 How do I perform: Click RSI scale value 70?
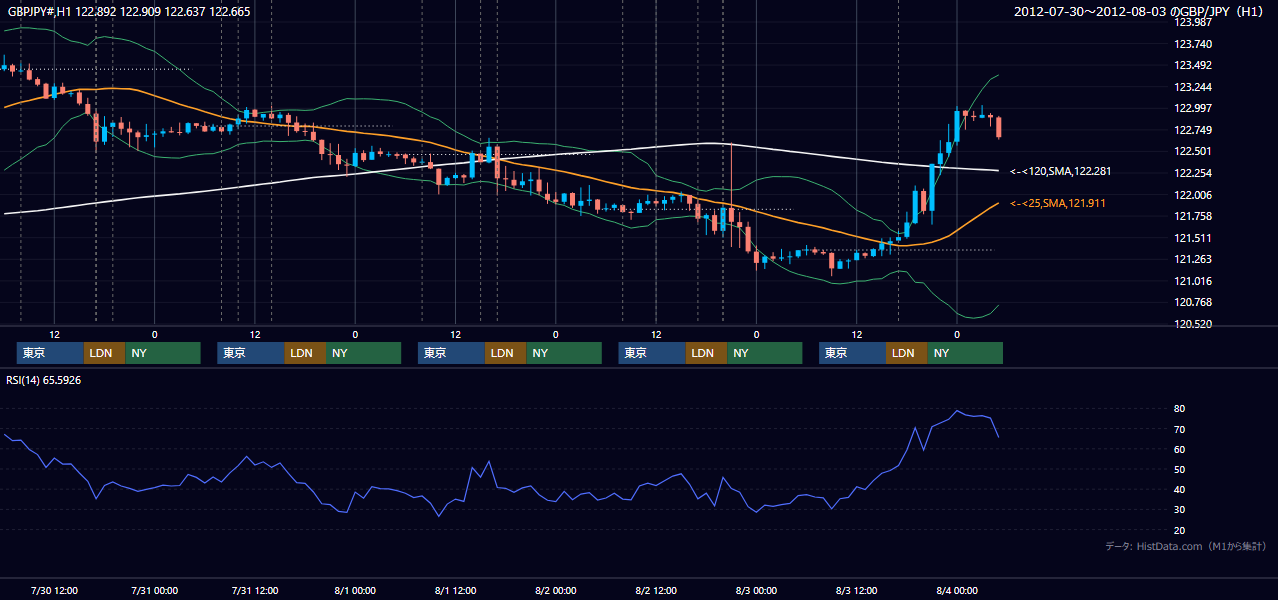tap(1179, 429)
